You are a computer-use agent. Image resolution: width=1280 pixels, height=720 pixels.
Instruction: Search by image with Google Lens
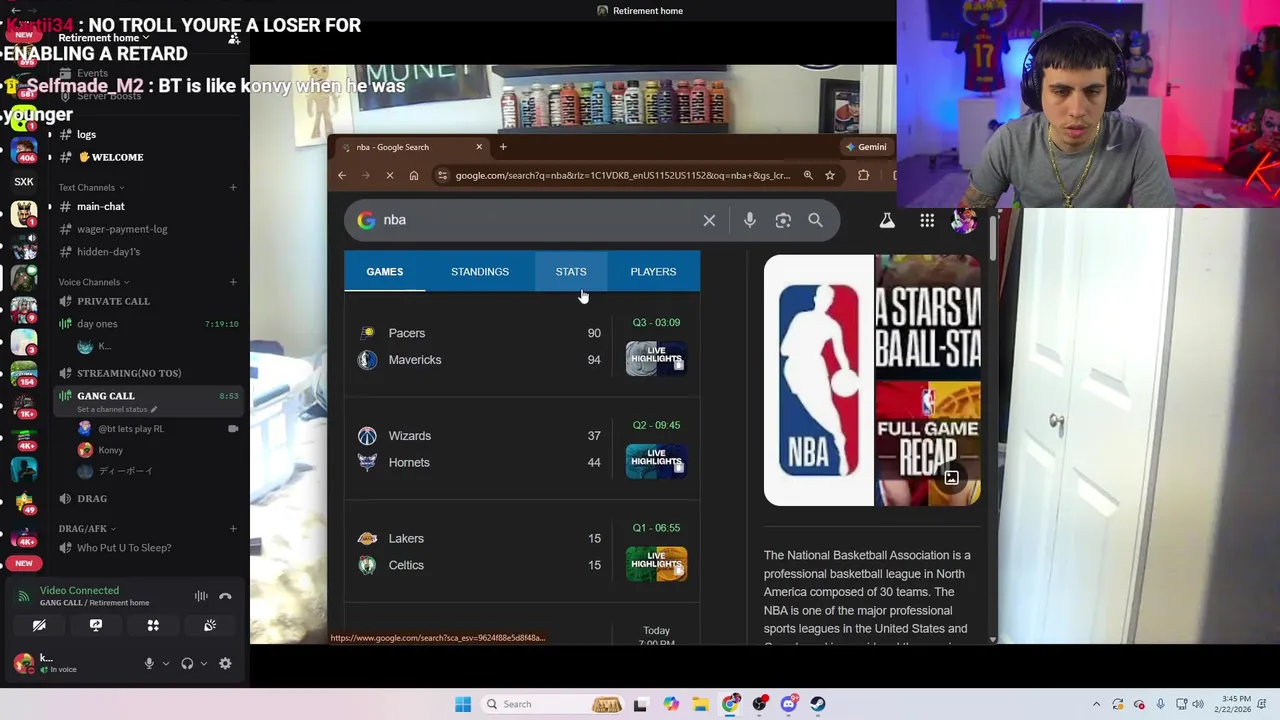tap(783, 220)
